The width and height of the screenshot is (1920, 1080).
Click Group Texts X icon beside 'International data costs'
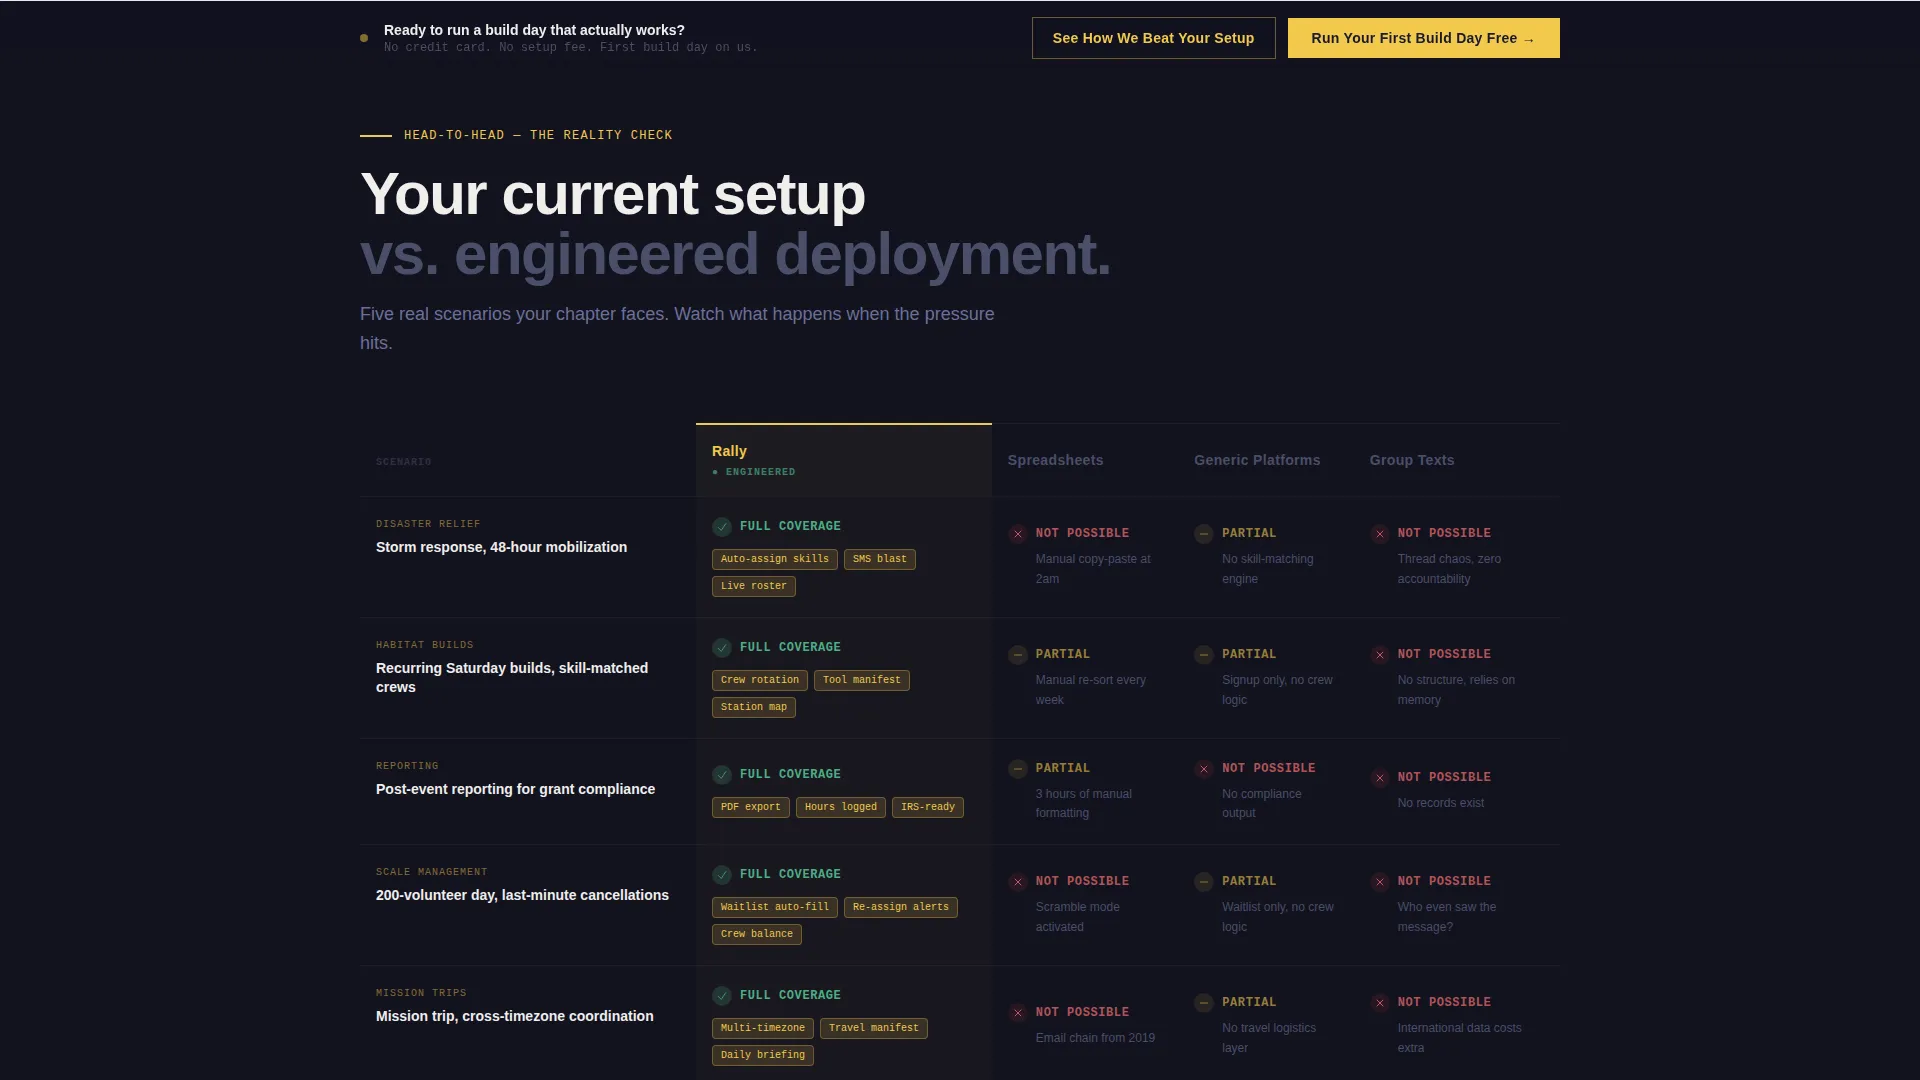pos(1380,1003)
